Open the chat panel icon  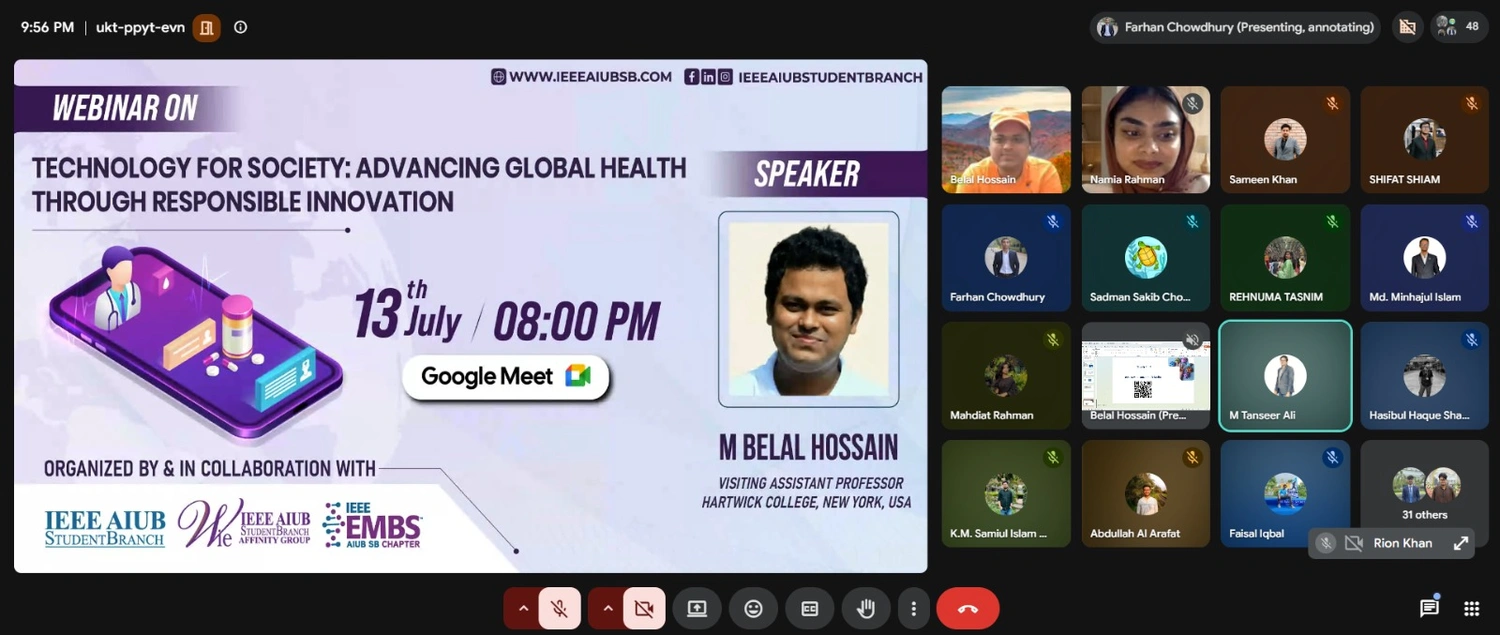pyautogui.click(x=1429, y=608)
